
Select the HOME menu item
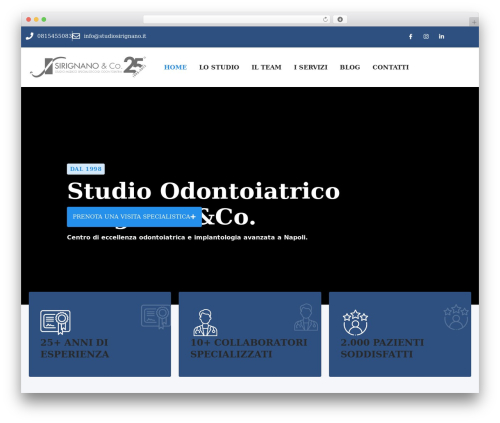point(175,67)
